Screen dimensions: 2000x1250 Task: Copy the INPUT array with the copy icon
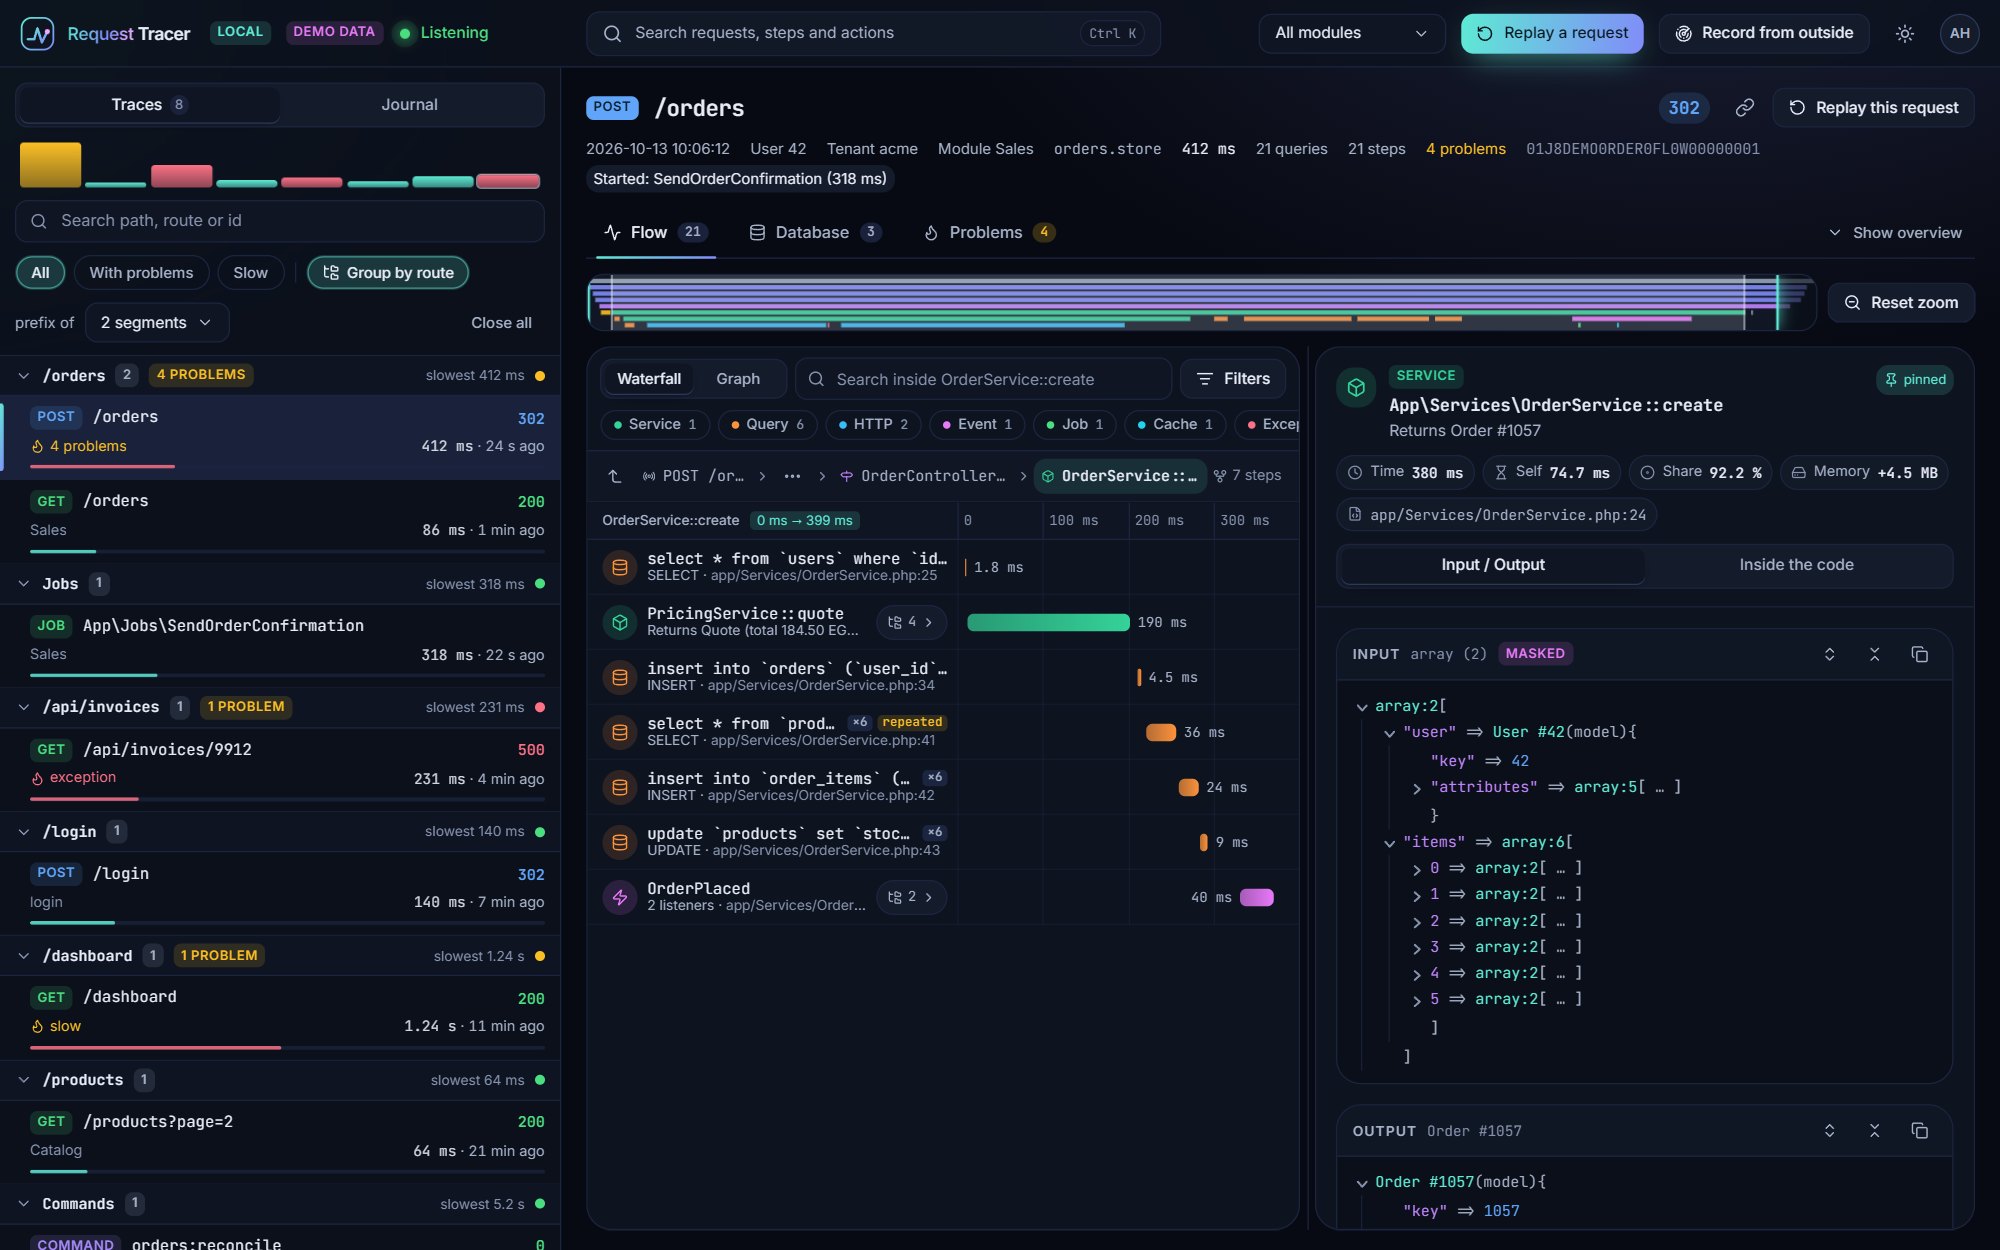coord(1919,654)
